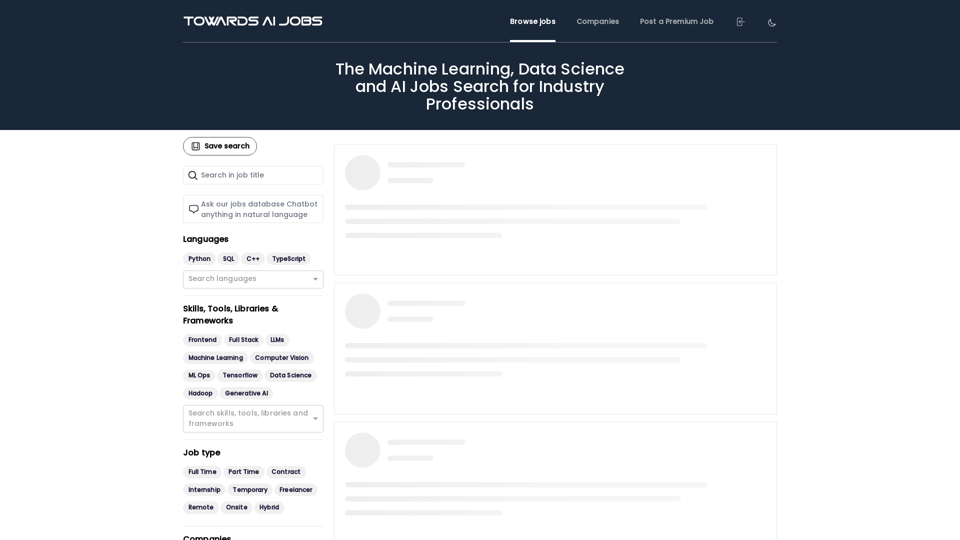Filter by ML Ops tag
This screenshot has height=540, width=960.
(199, 375)
